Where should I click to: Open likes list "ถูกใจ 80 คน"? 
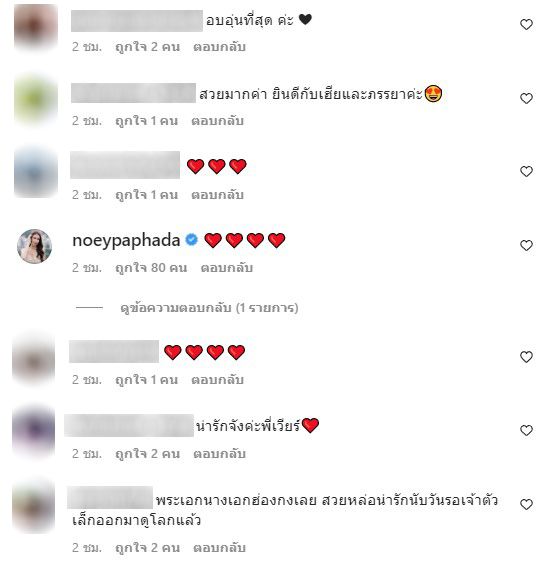(x=151, y=268)
